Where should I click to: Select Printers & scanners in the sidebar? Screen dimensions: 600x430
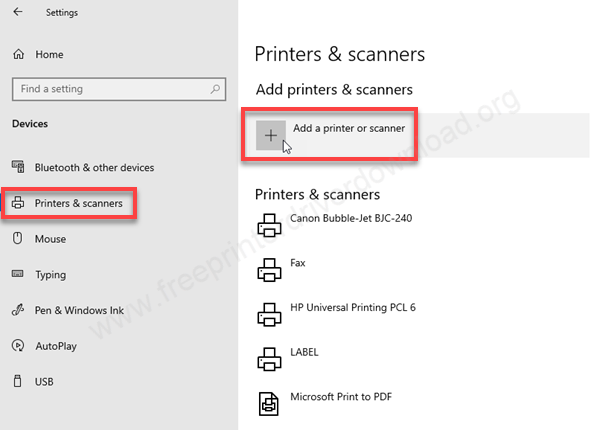point(78,203)
